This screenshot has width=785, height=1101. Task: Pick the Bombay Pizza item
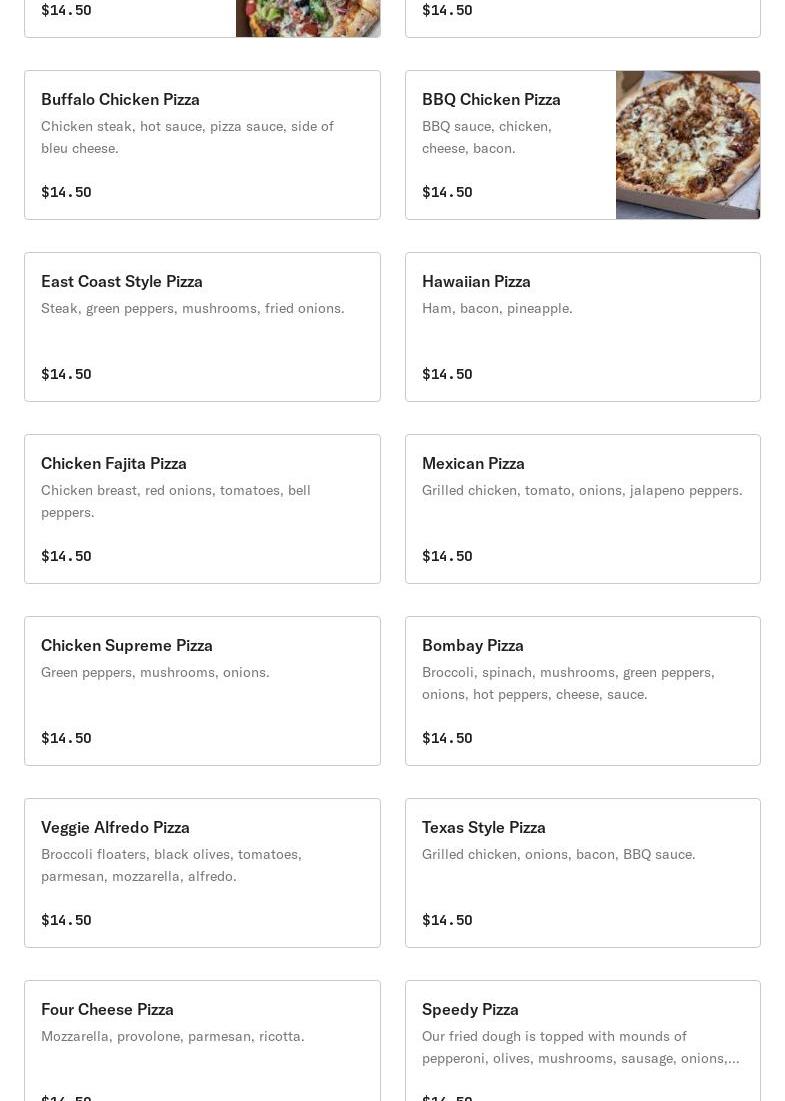(x=582, y=691)
